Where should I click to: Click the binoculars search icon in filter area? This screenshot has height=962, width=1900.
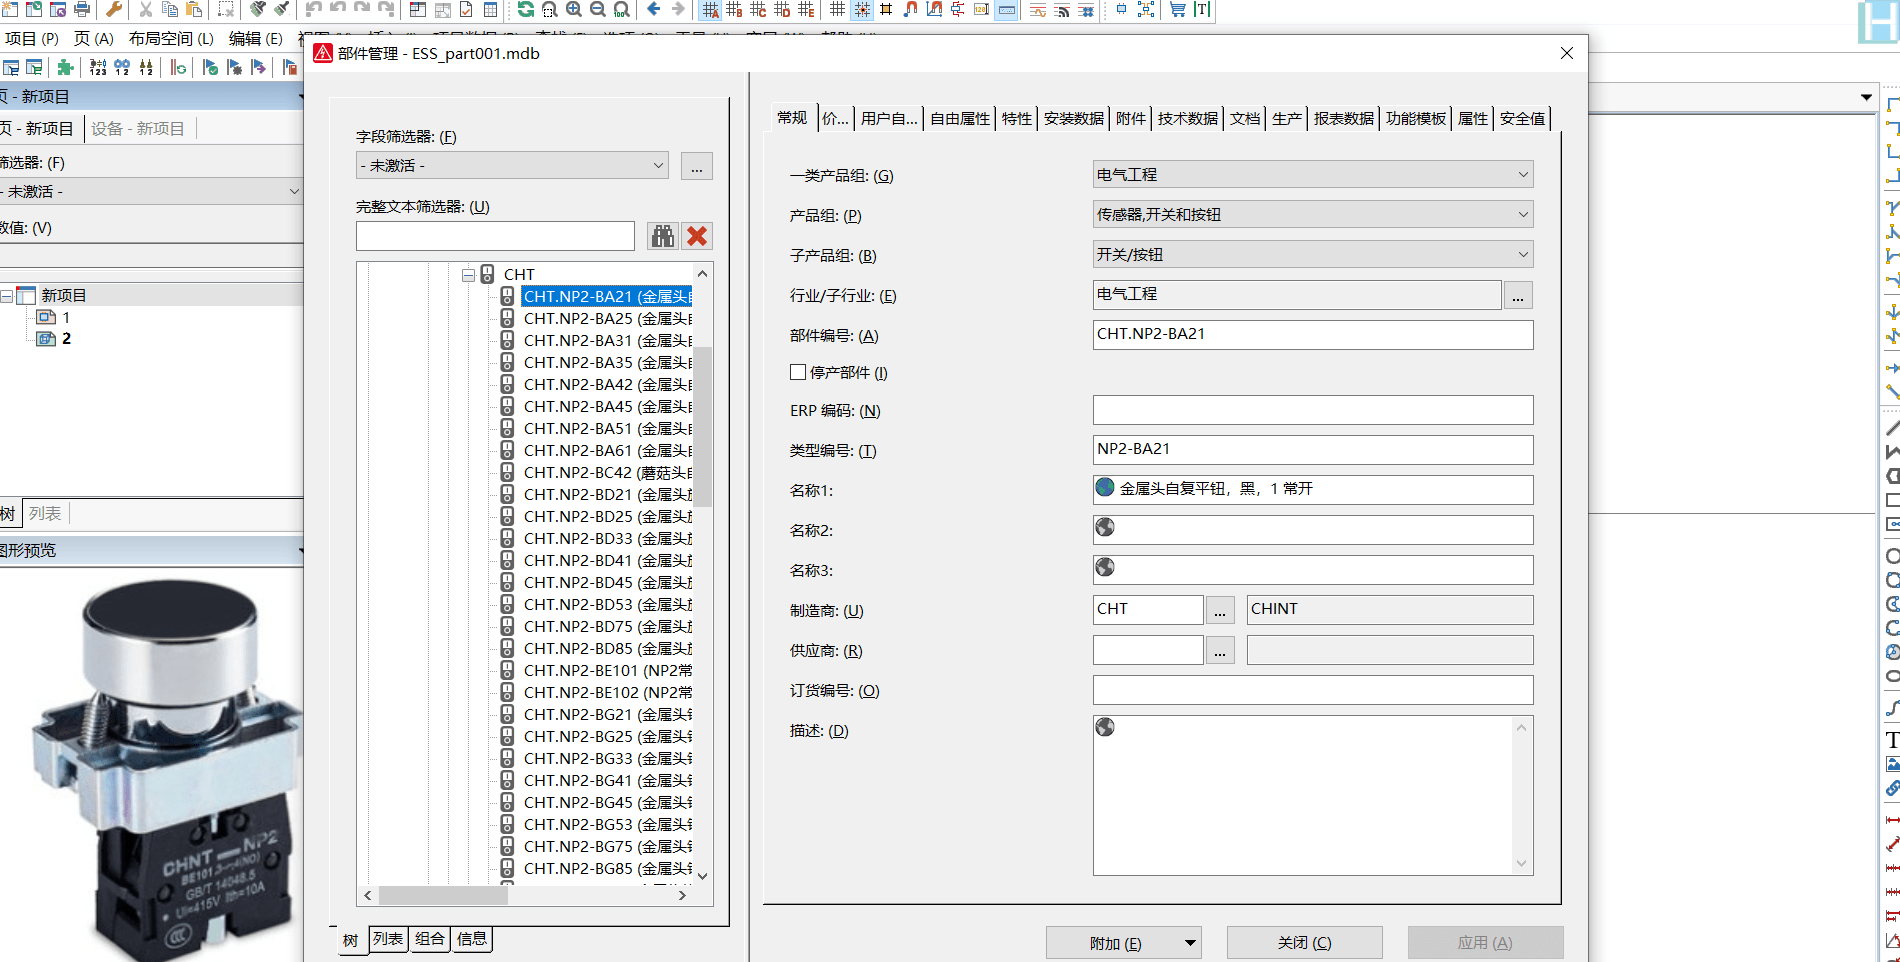[x=661, y=236]
